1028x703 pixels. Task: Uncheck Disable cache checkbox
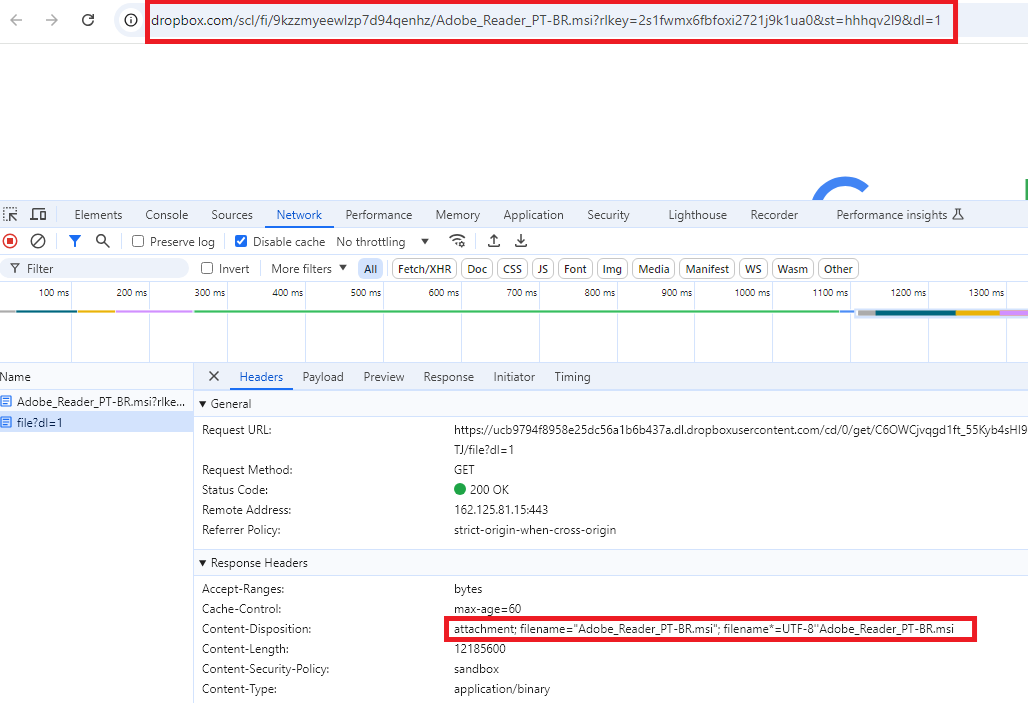pos(241,241)
